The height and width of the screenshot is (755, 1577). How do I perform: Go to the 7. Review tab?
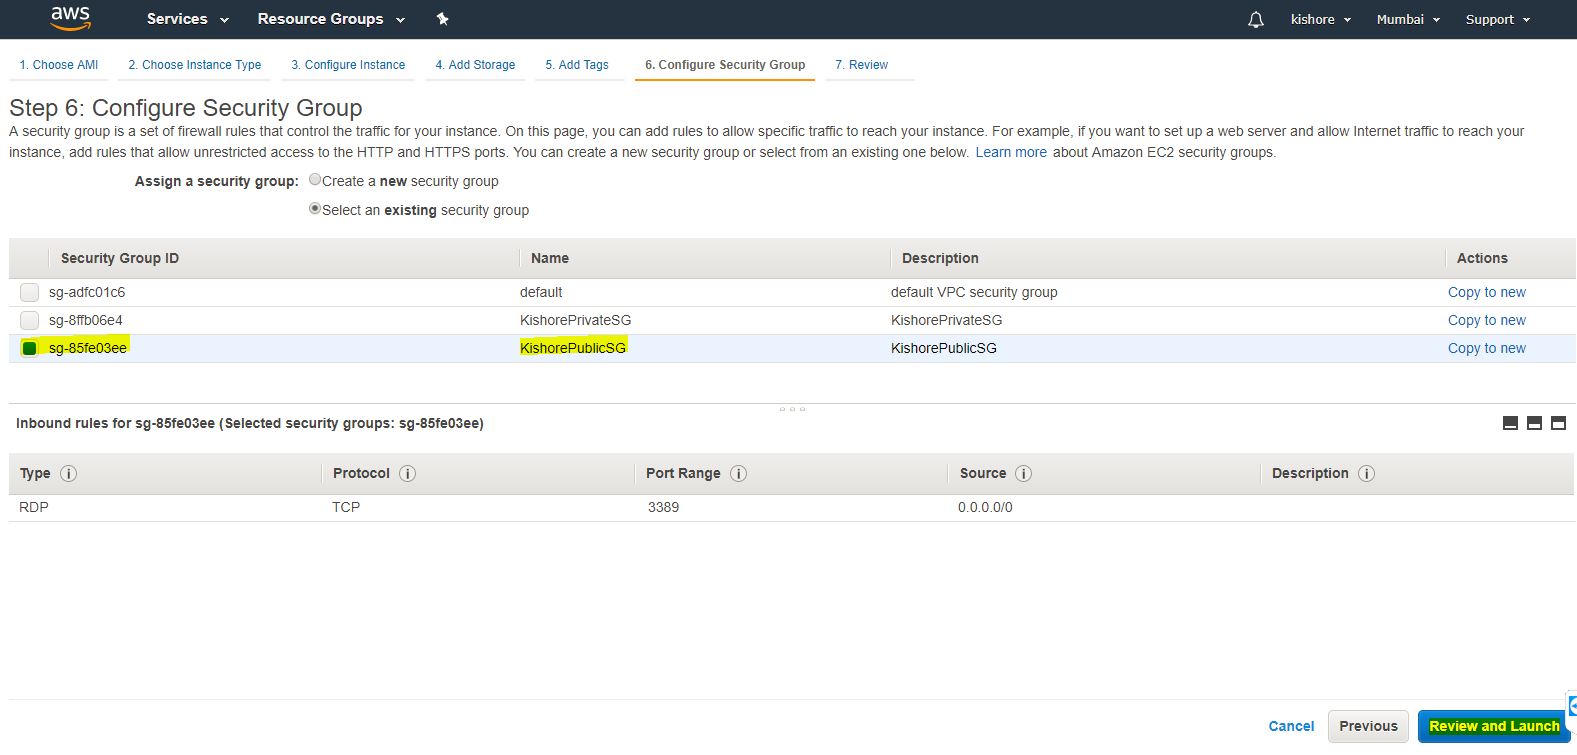tap(861, 65)
